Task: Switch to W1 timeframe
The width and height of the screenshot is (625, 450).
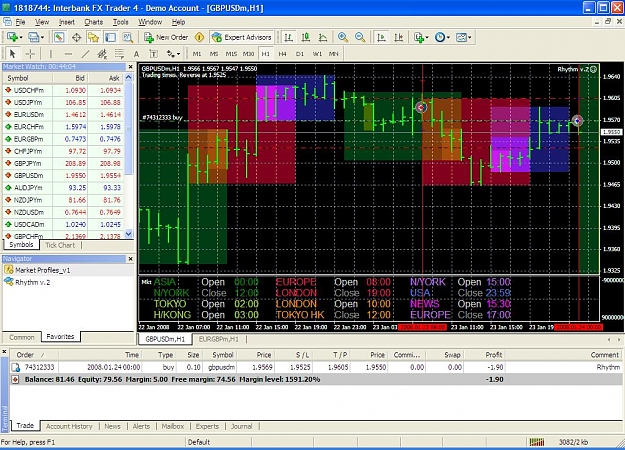Action: tap(317, 53)
